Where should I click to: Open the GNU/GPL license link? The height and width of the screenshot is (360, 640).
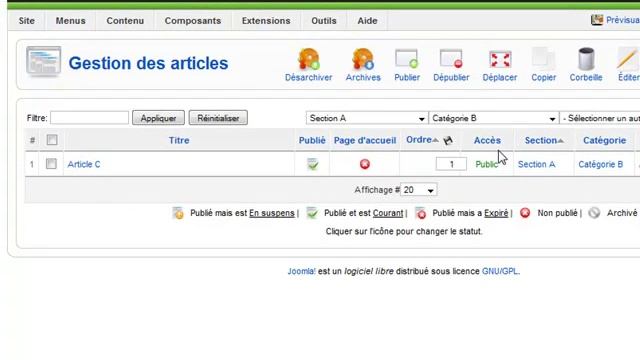(x=500, y=271)
